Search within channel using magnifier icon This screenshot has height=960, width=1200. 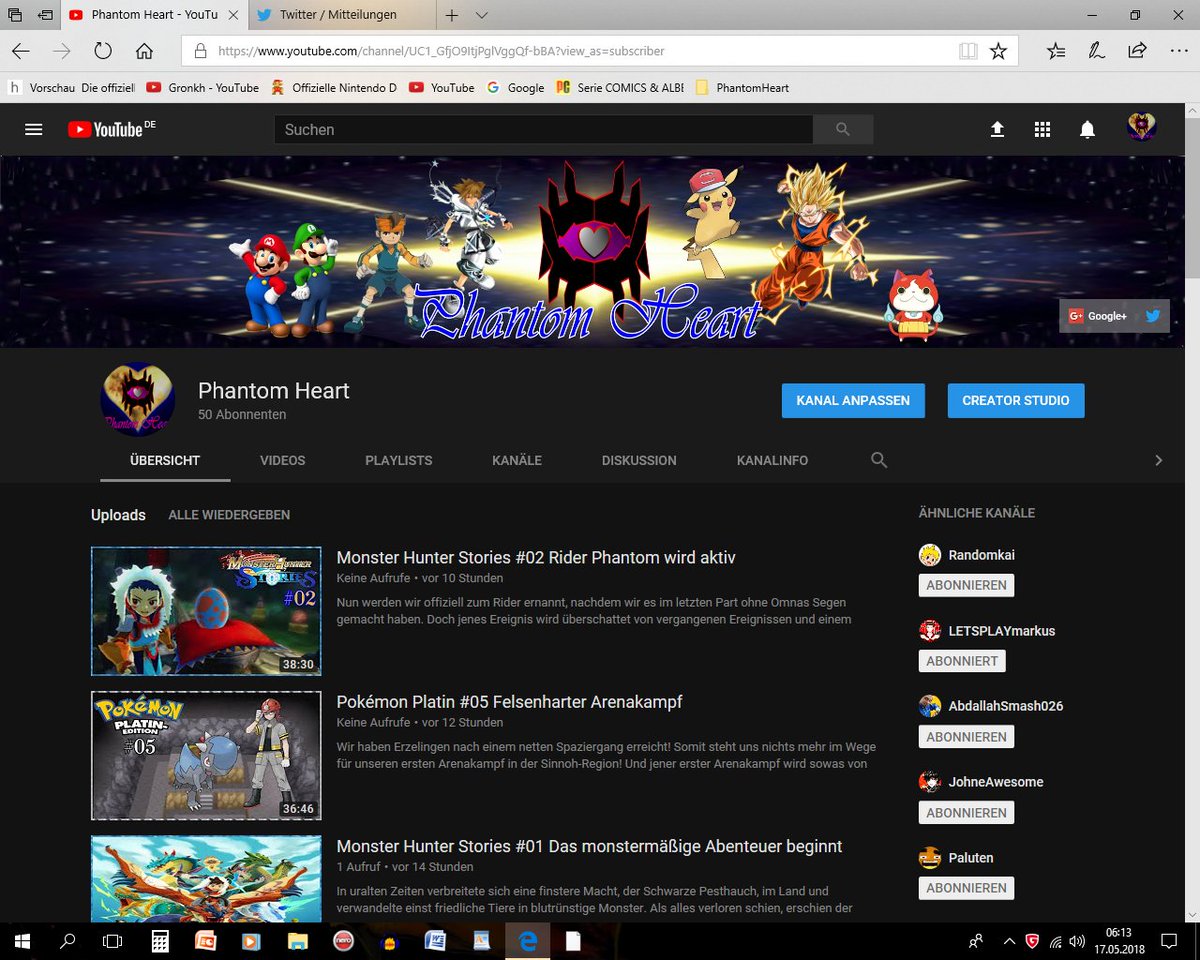(879, 460)
